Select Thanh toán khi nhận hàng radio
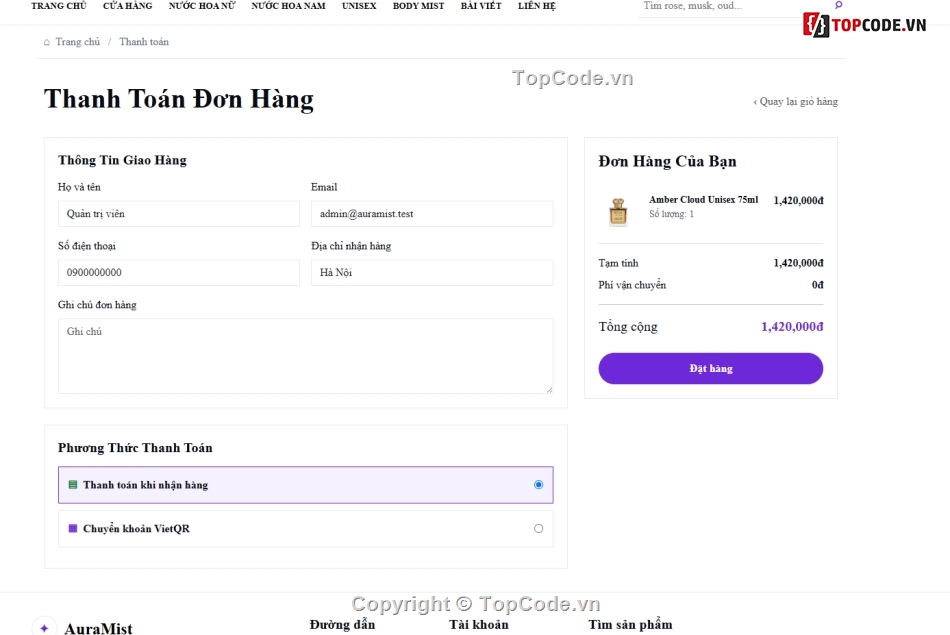The height and width of the screenshot is (635, 950). point(538,485)
